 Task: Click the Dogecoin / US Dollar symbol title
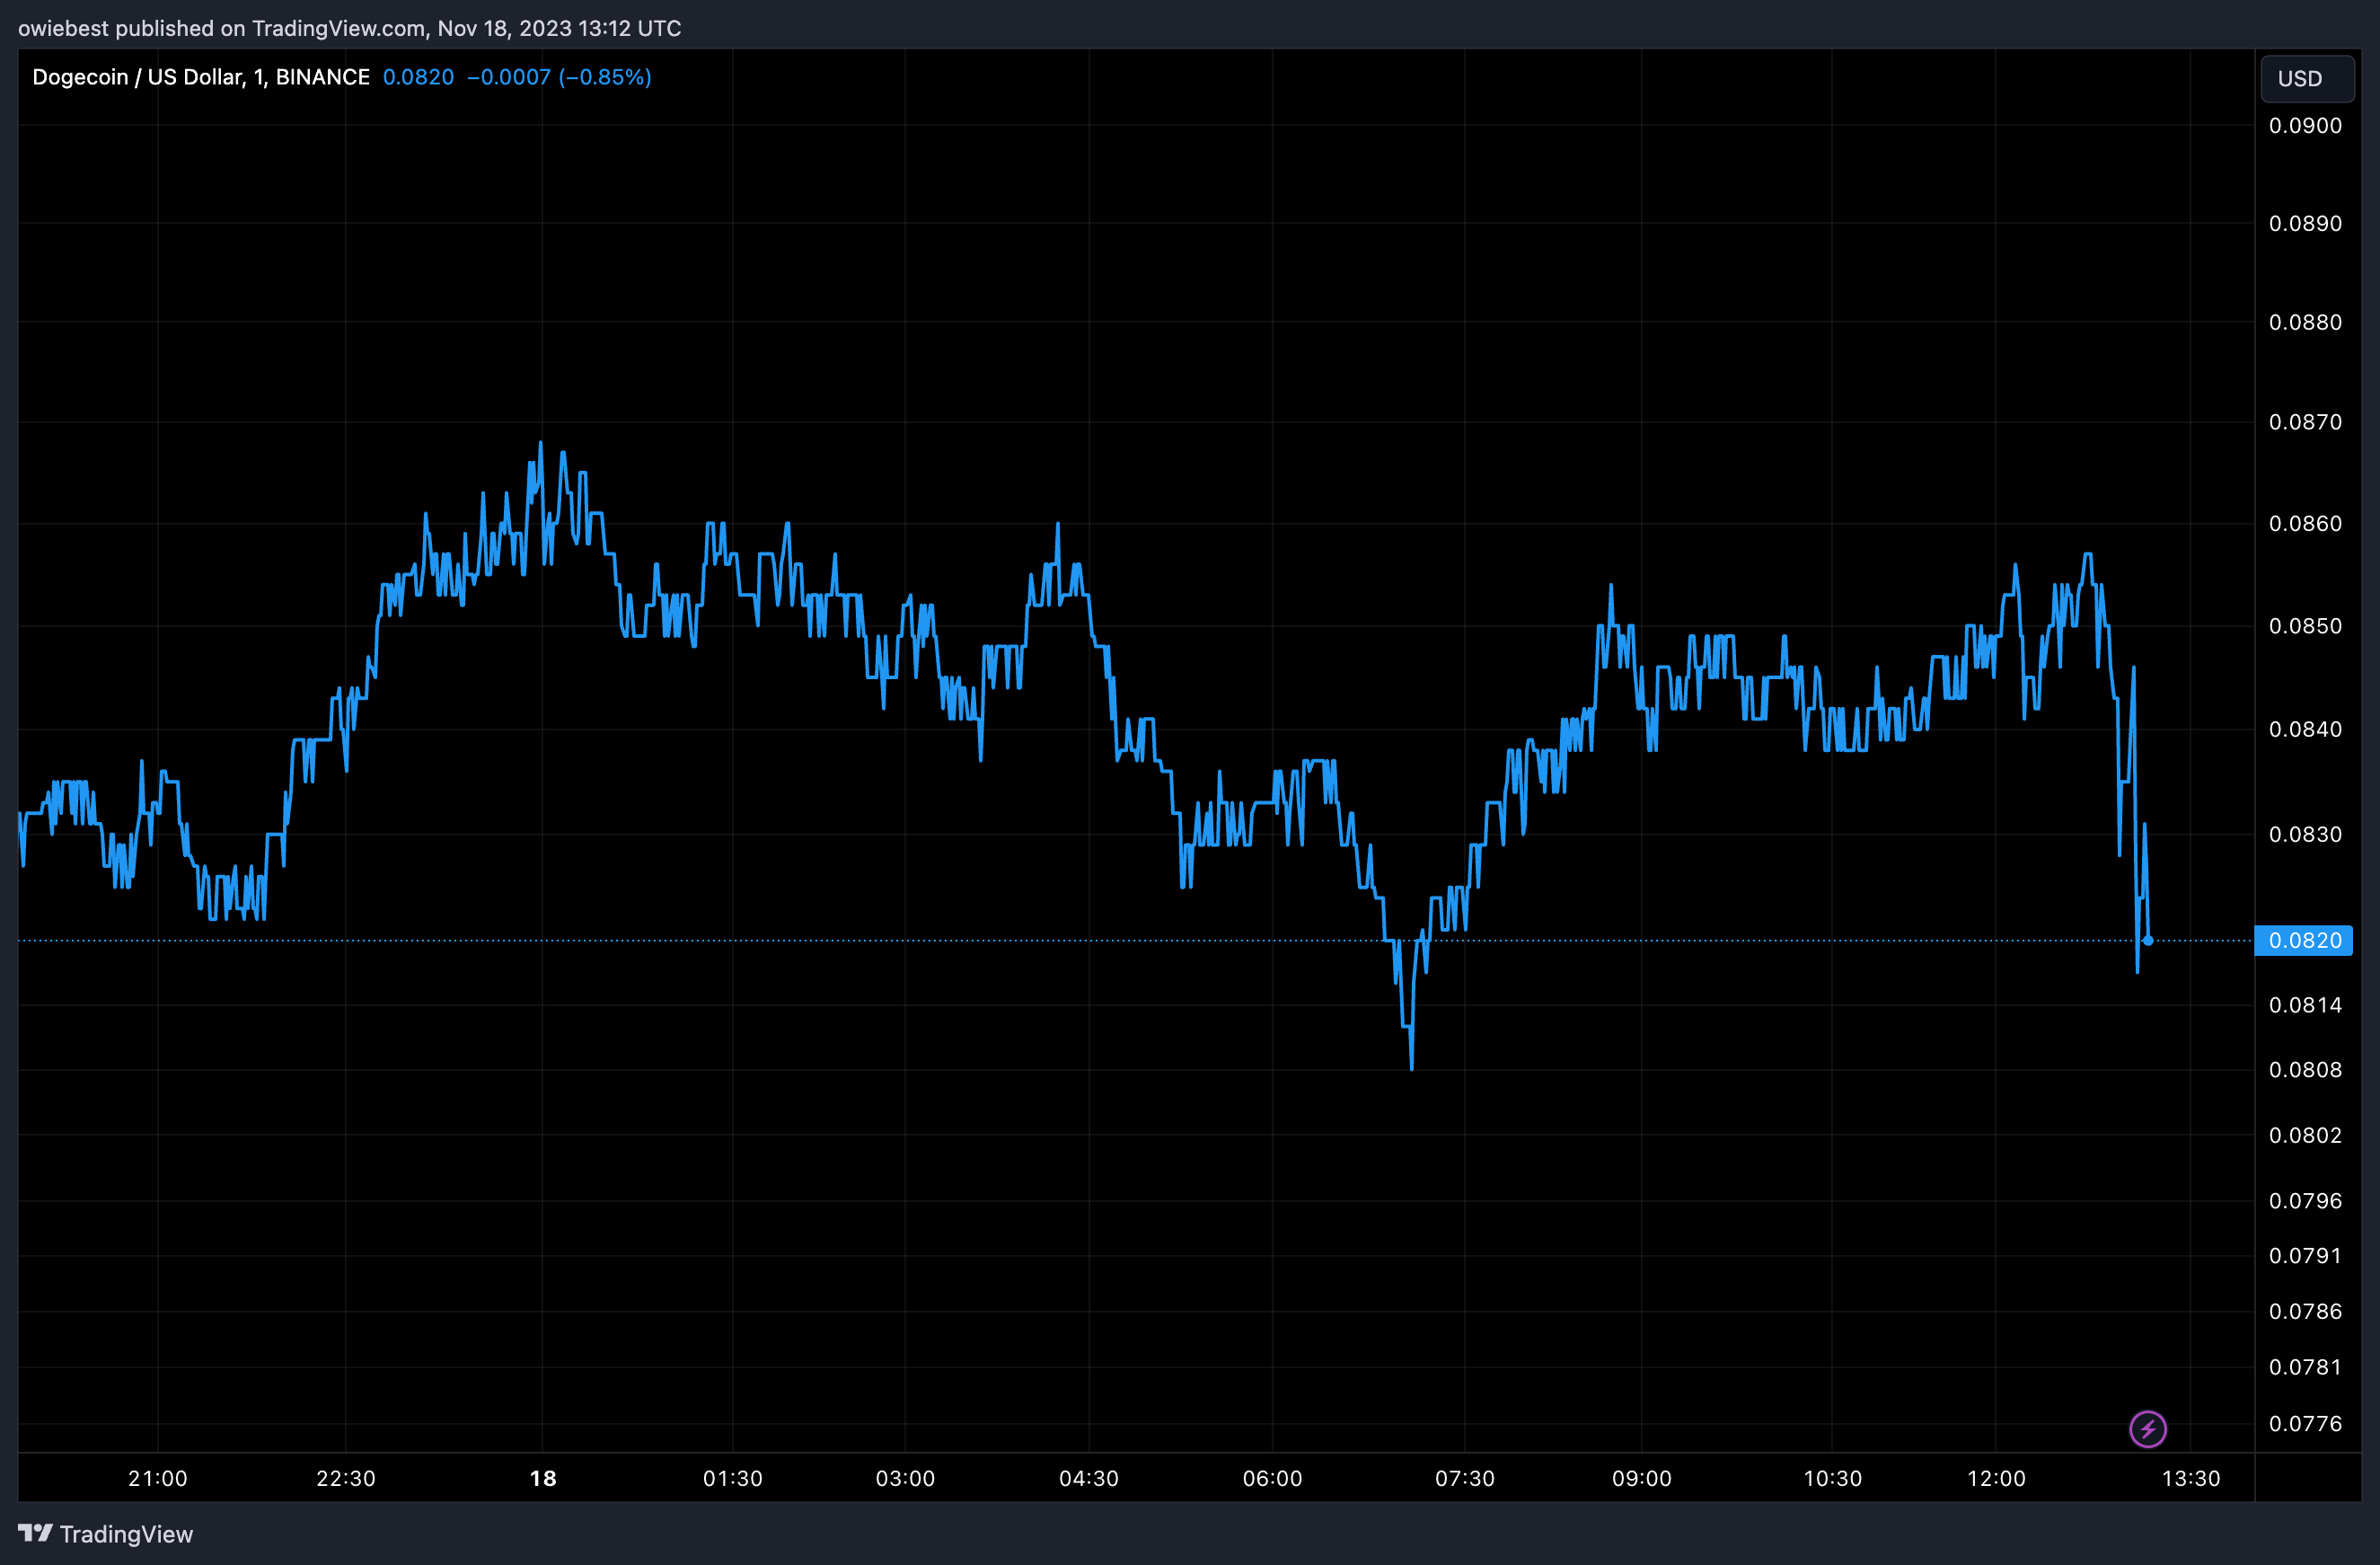pyautogui.click(x=201, y=77)
